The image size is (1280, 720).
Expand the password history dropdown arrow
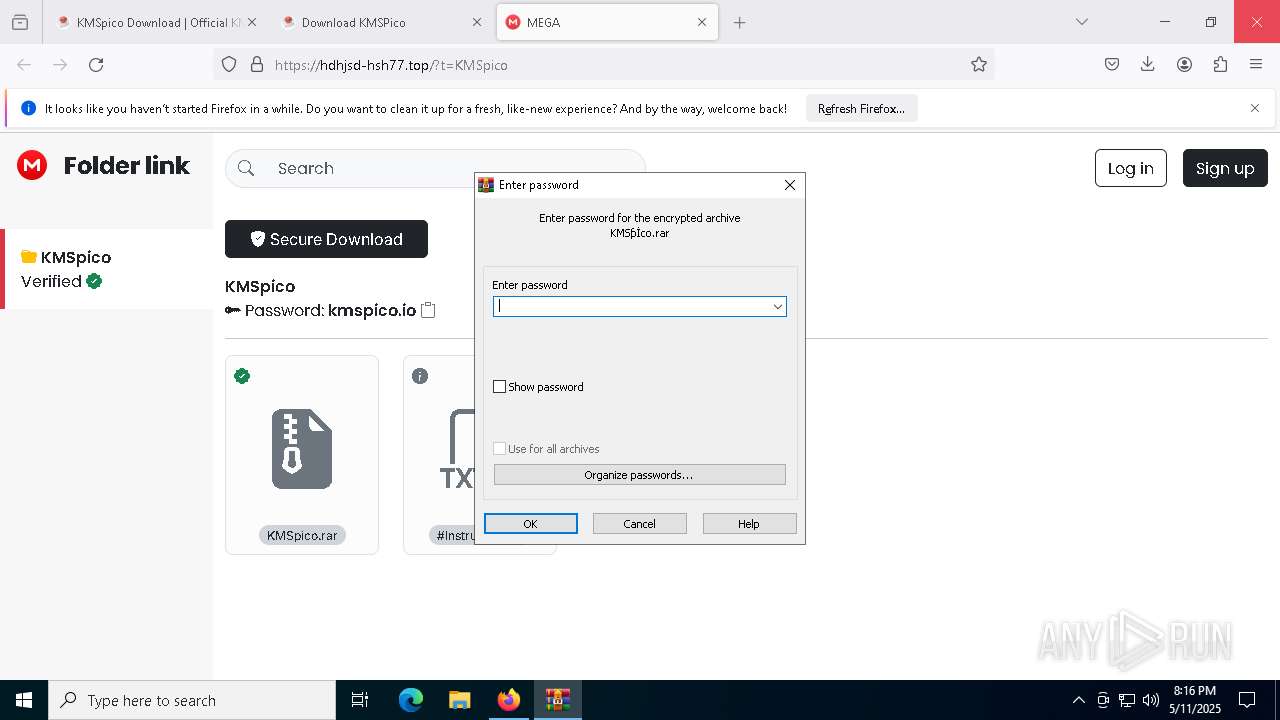tap(777, 307)
